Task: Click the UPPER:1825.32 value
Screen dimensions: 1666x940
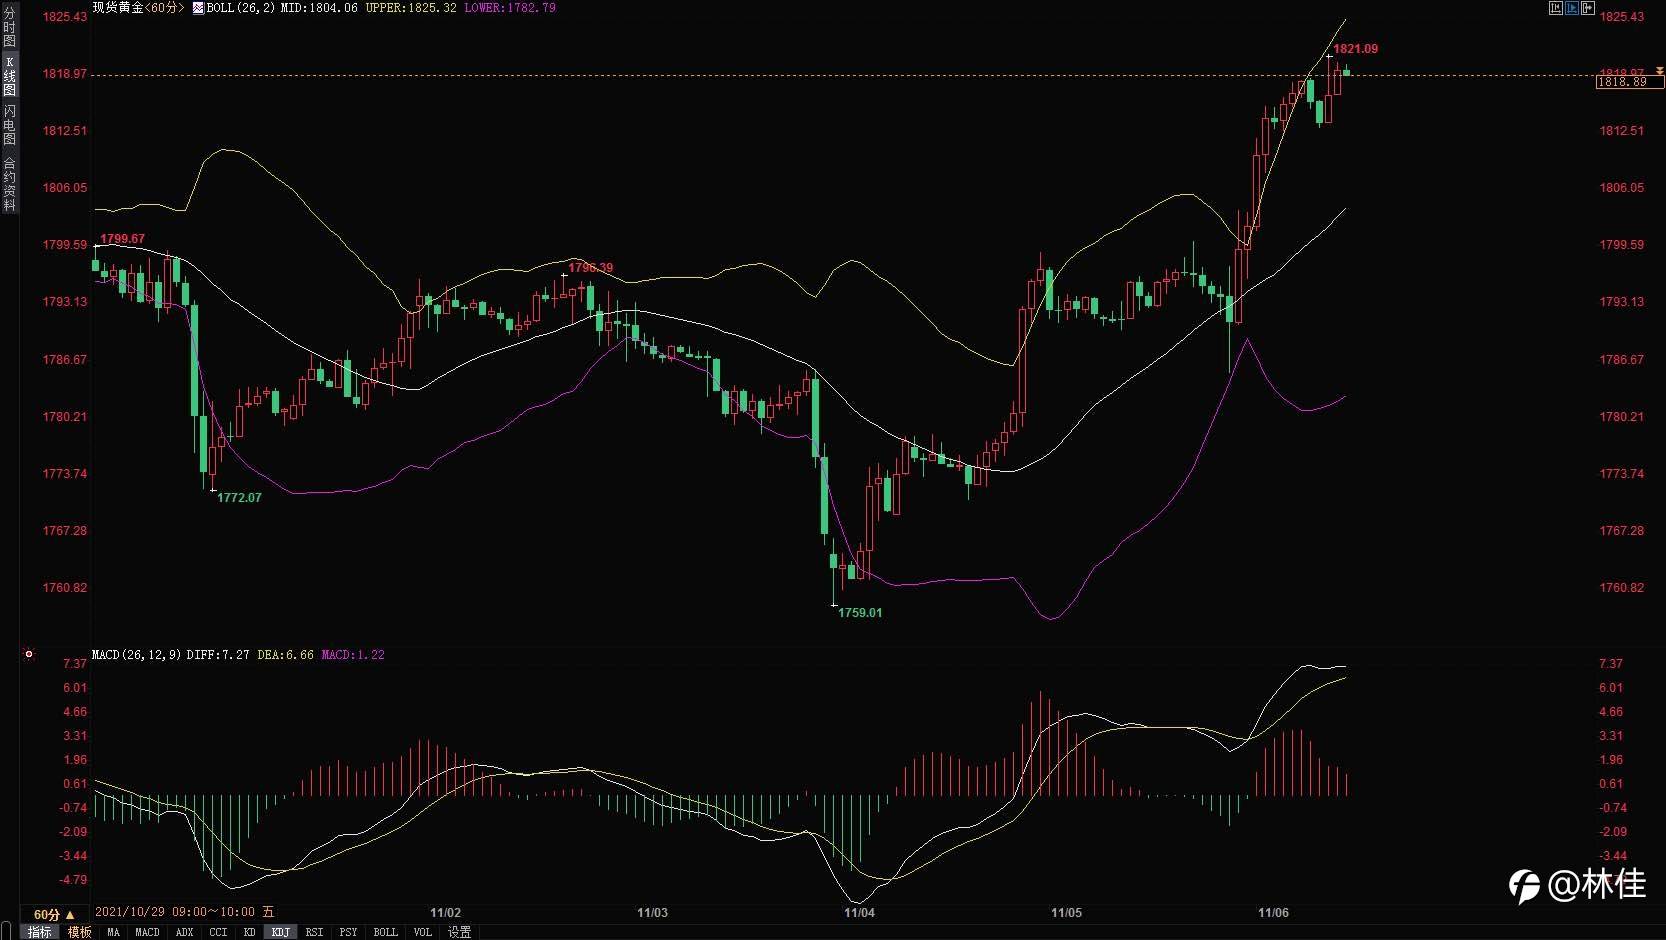Action: pyautogui.click(x=410, y=8)
